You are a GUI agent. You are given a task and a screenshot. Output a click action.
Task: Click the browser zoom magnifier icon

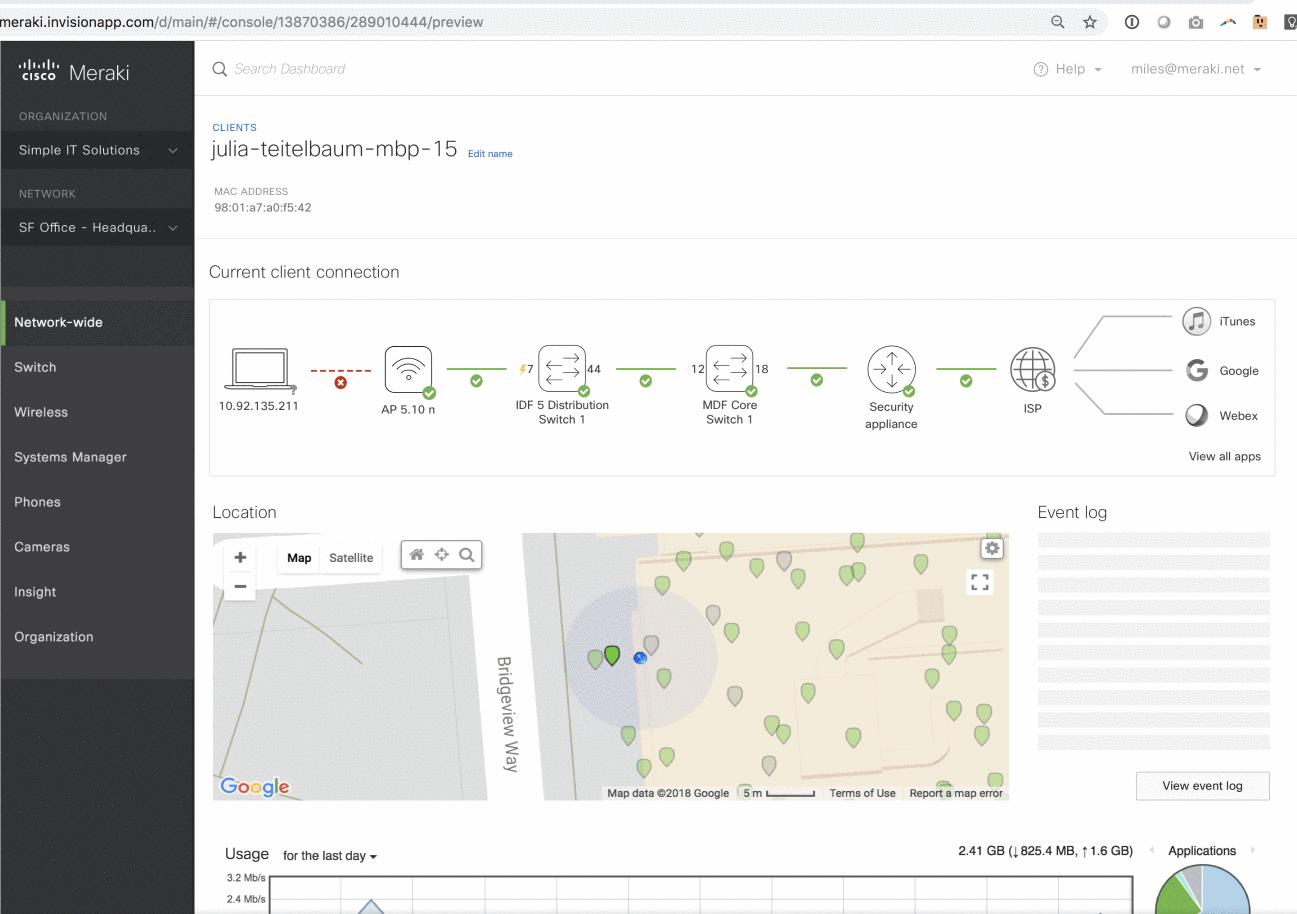tap(1058, 22)
